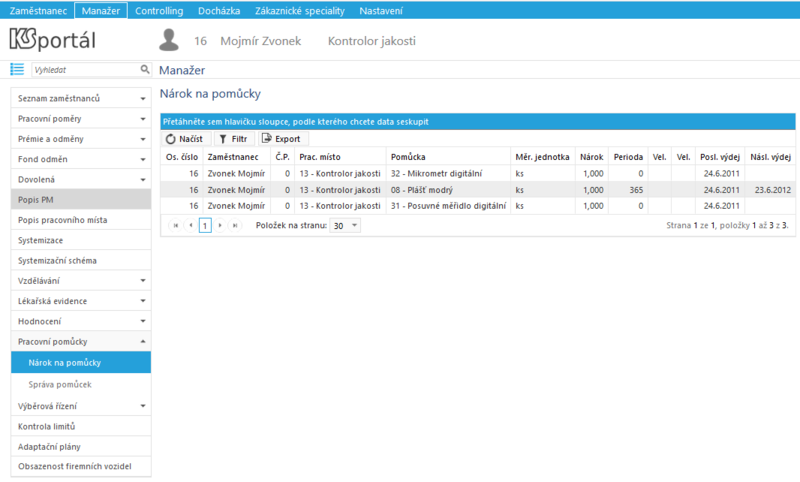Sort by Č.P. column header
This screenshot has height=482, width=800.
[282, 157]
